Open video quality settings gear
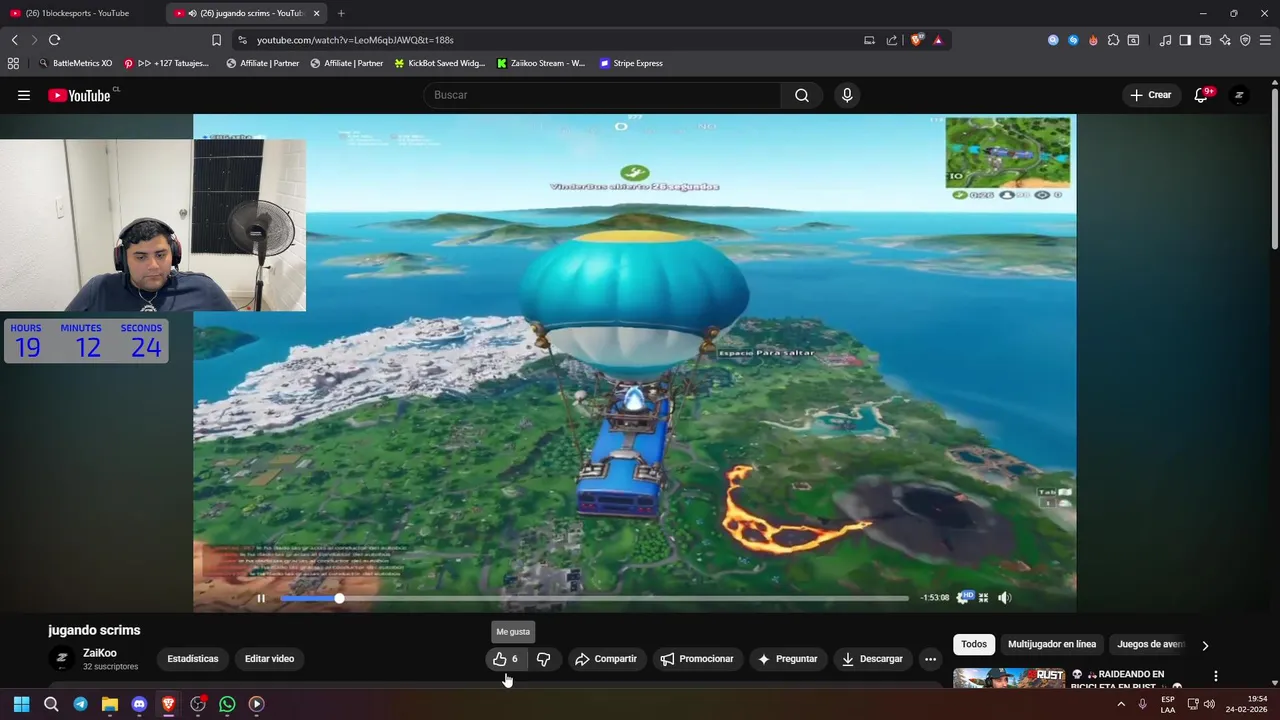Screen dimensions: 1280x720 coord(963,597)
